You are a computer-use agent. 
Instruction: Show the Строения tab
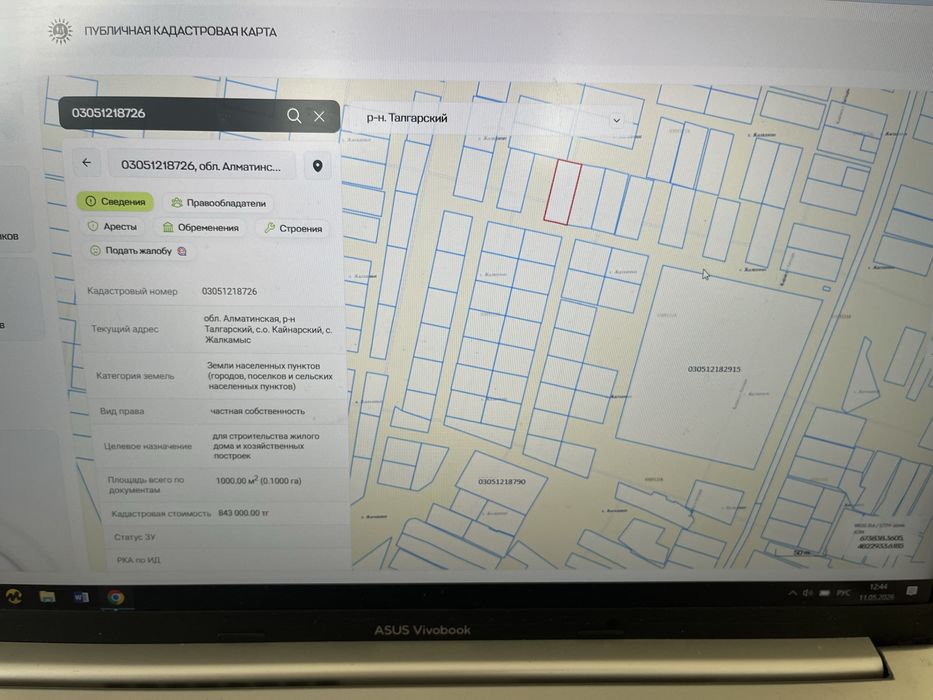293,228
